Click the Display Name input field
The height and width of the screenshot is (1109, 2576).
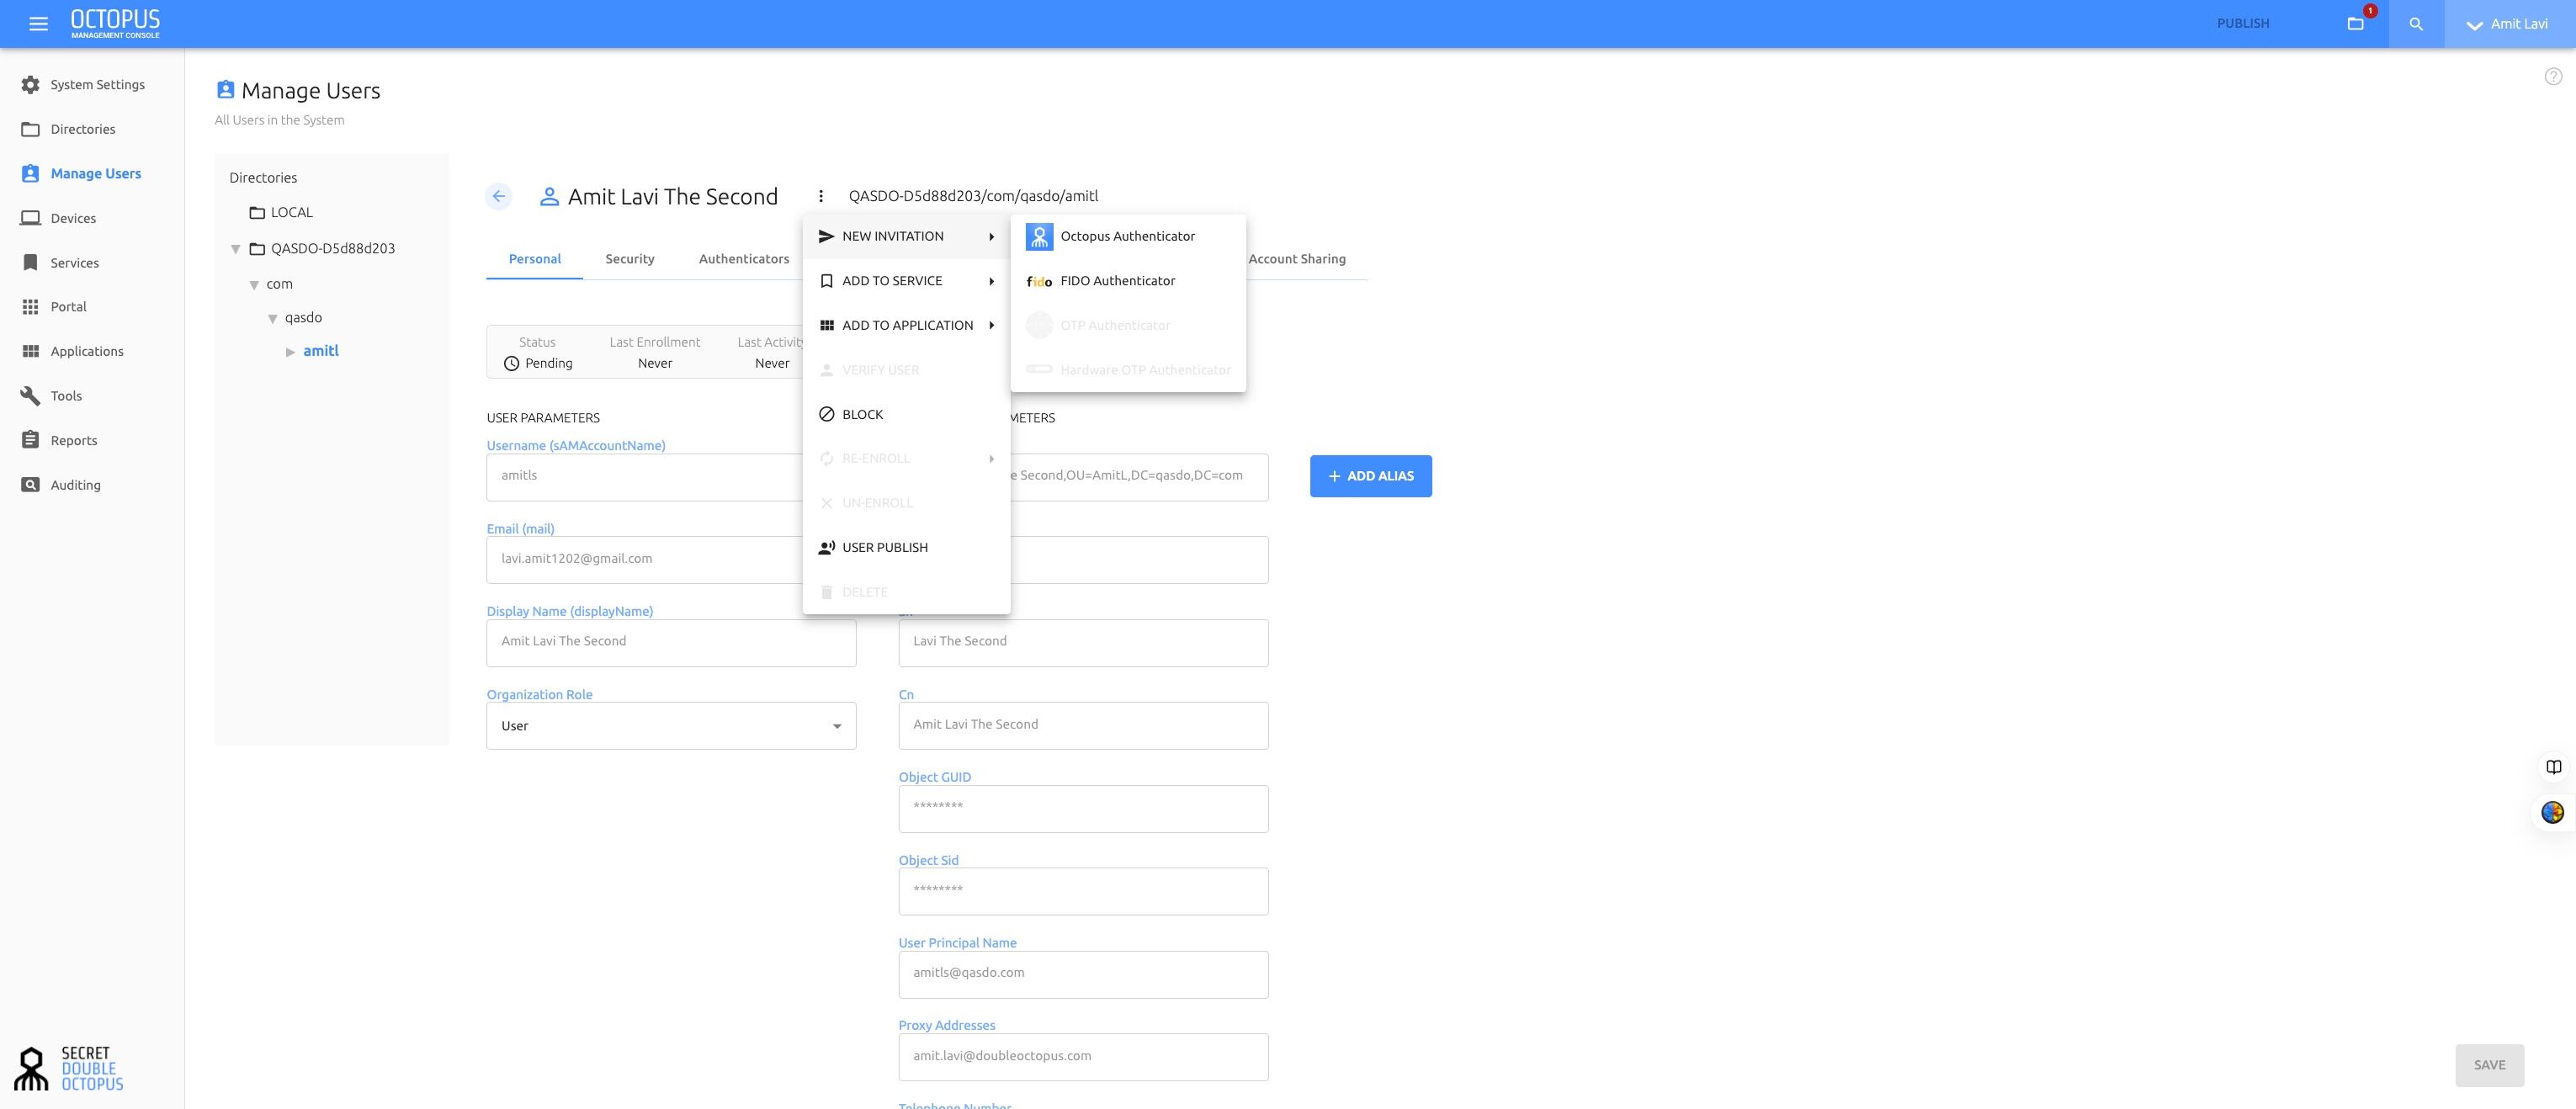(671, 643)
